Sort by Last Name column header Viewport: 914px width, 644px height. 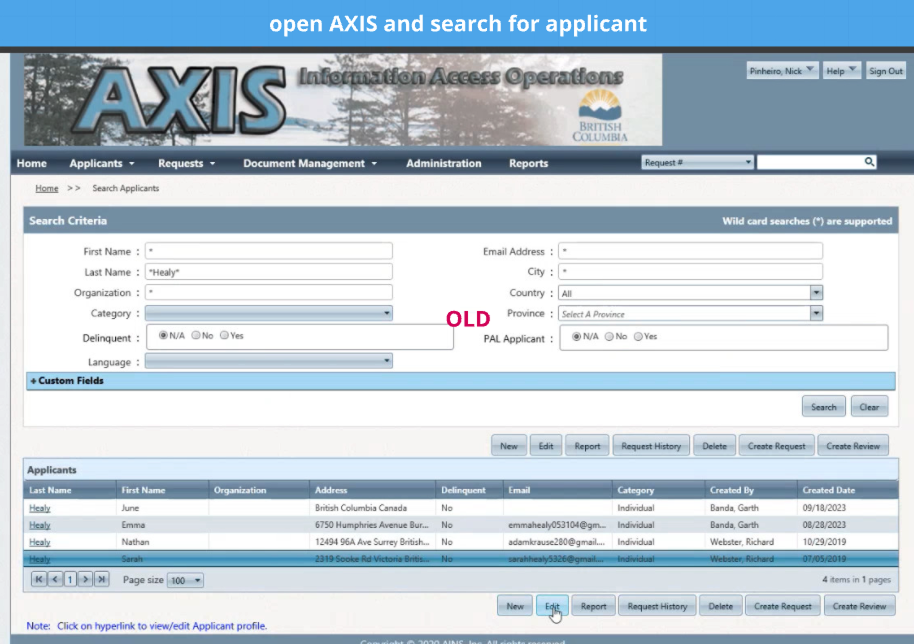[50, 490]
